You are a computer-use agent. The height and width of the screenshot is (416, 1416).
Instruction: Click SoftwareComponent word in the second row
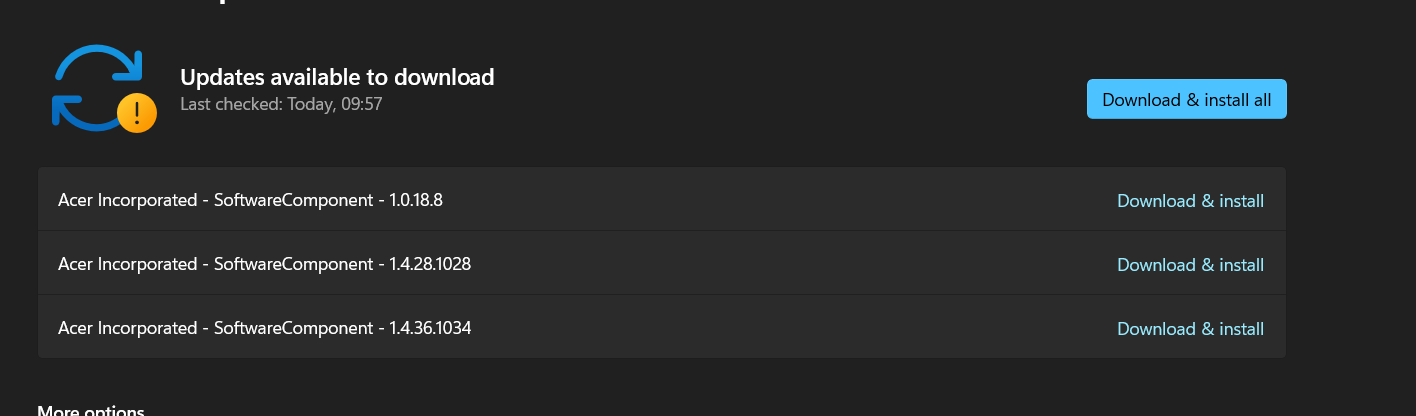[293, 264]
